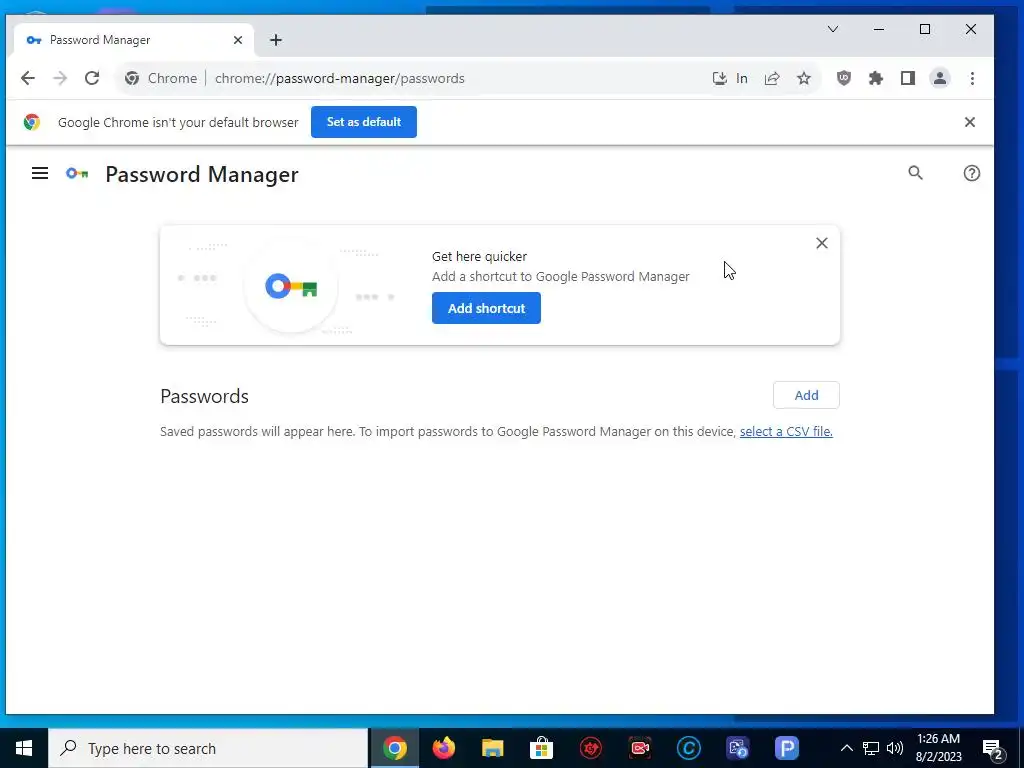
Task: Click the taskbar search box
Action: coord(208,748)
